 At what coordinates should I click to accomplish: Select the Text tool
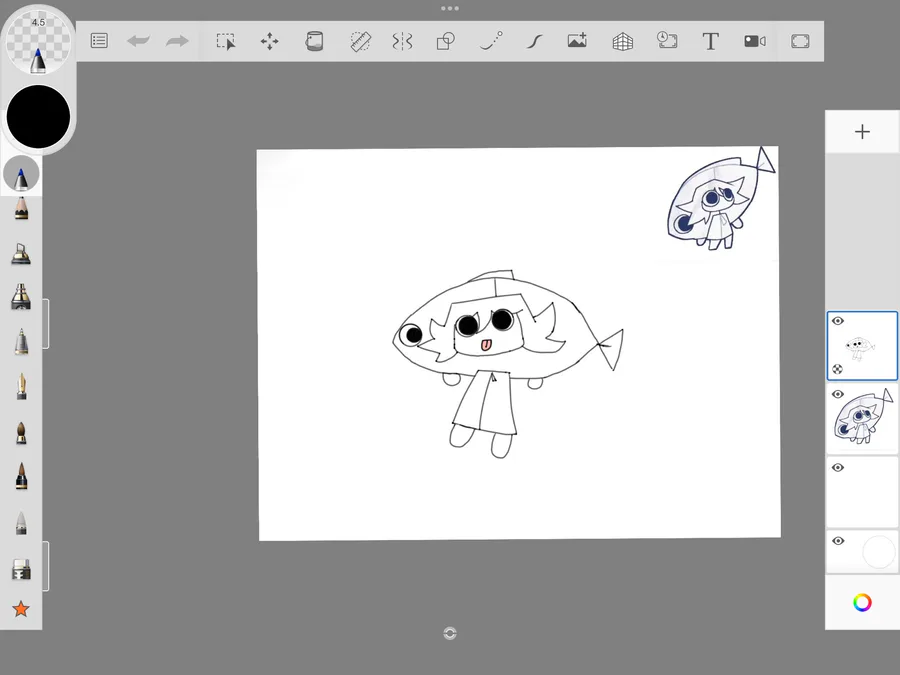pos(711,41)
